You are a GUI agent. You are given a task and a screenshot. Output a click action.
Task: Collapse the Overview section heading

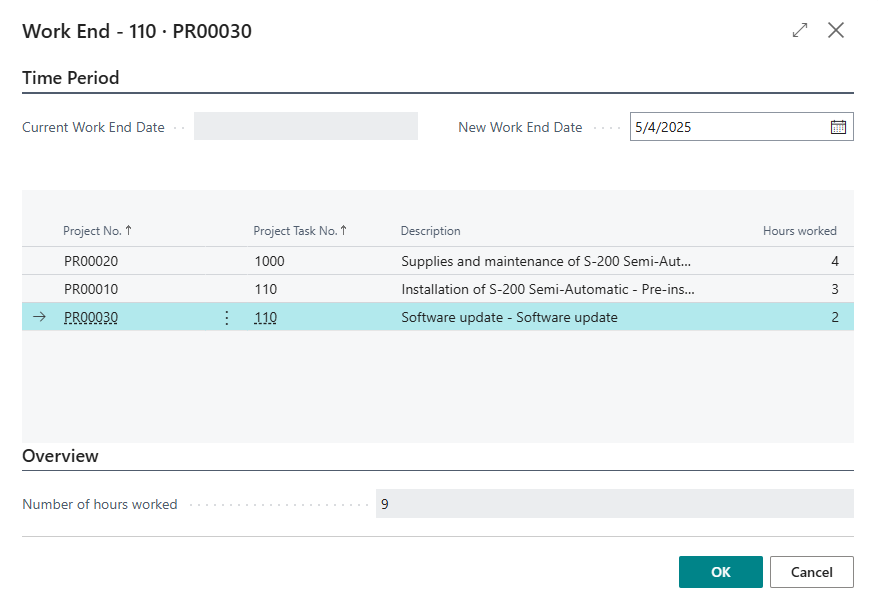[61, 456]
